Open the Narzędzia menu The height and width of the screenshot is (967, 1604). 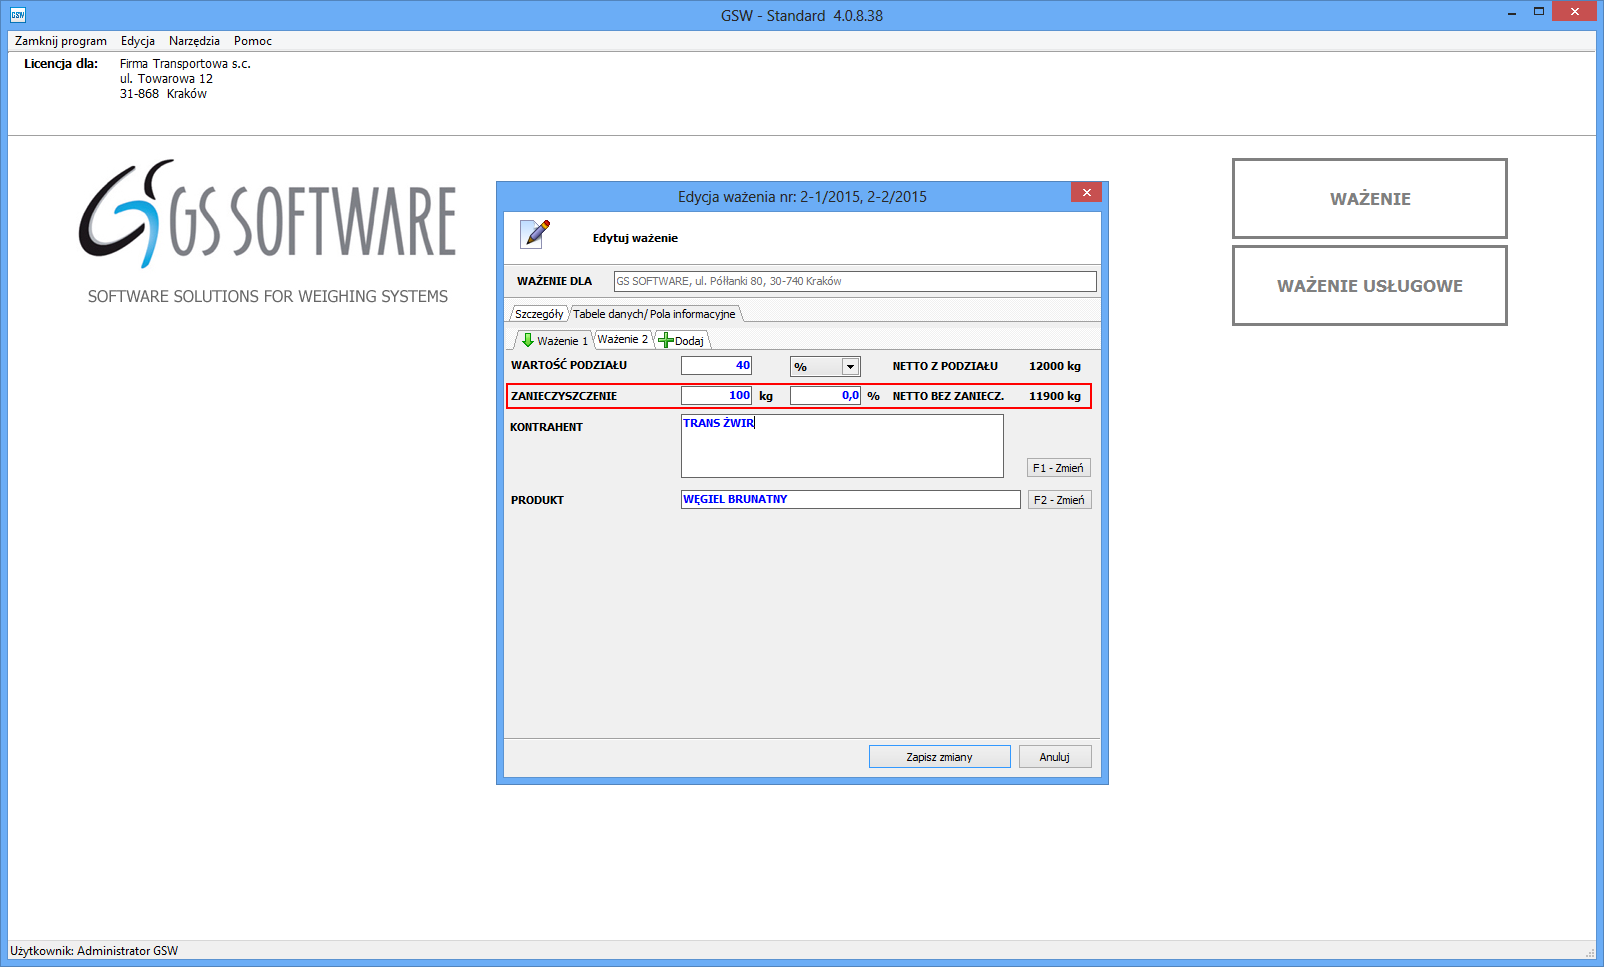coord(194,41)
